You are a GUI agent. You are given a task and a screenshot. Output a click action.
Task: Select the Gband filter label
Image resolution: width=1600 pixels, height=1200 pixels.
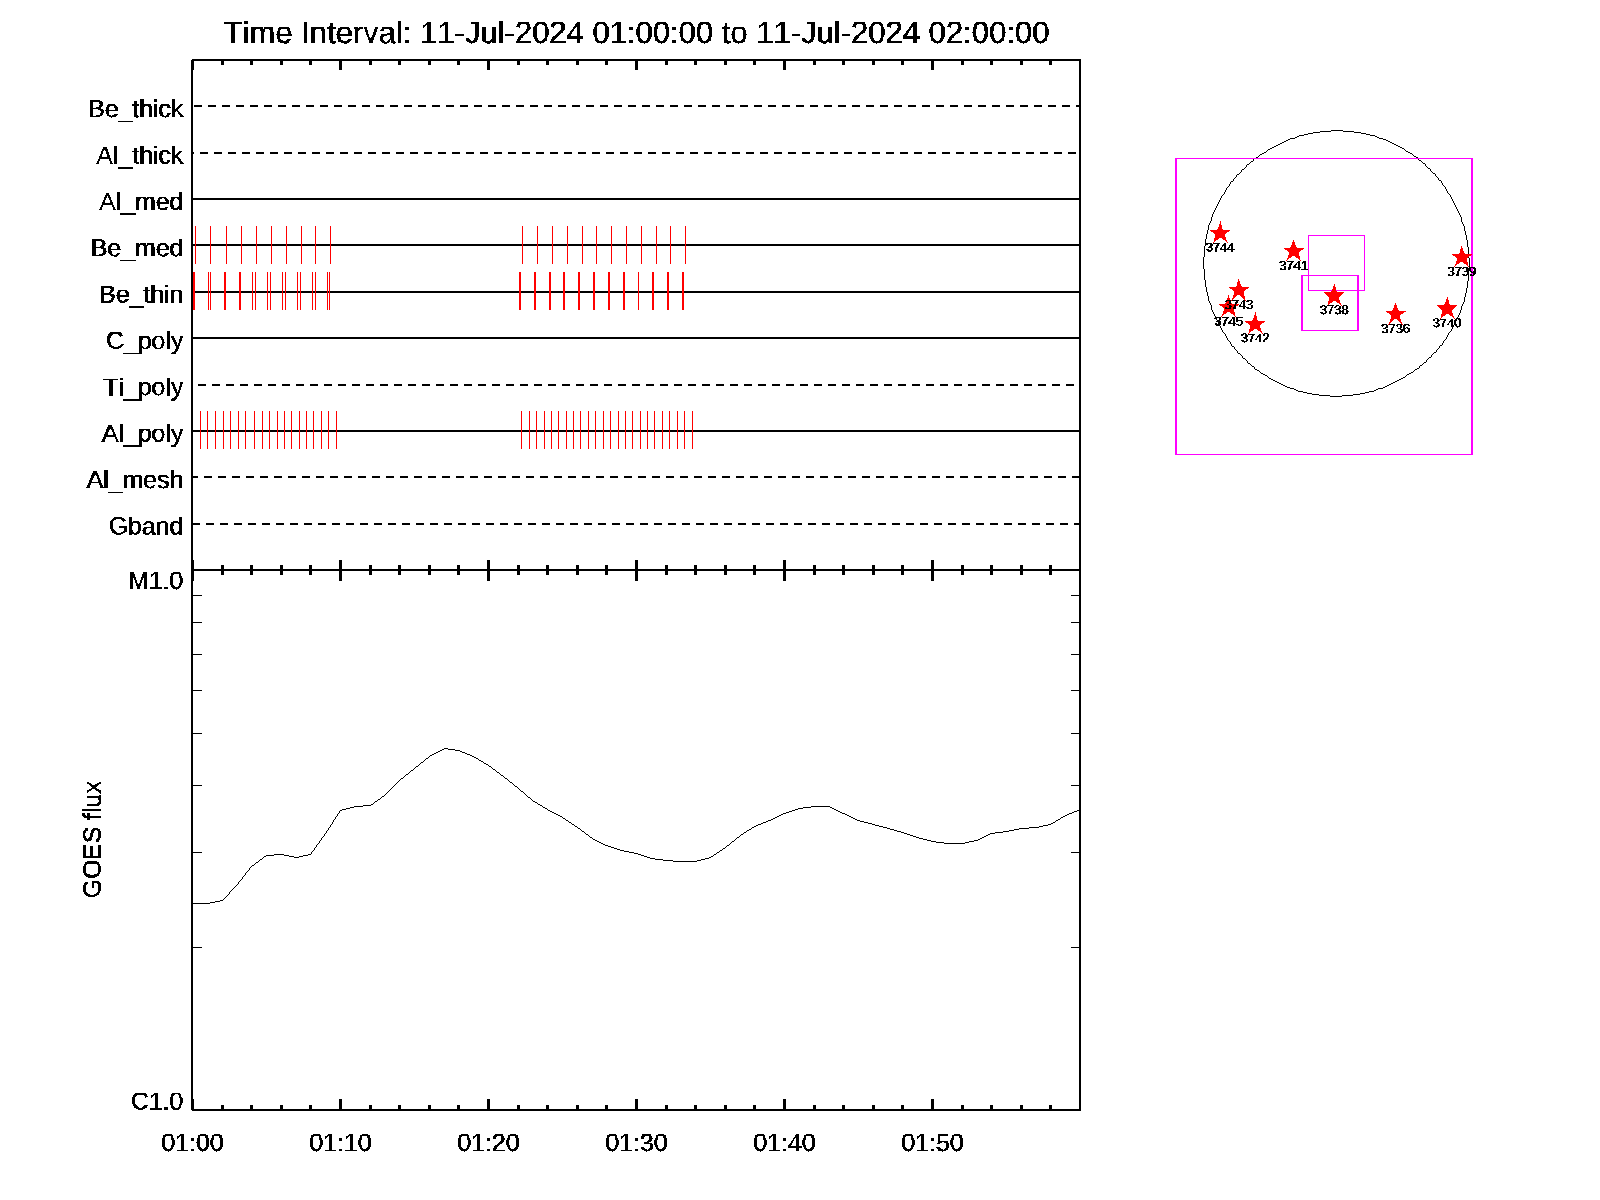[x=146, y=527]
